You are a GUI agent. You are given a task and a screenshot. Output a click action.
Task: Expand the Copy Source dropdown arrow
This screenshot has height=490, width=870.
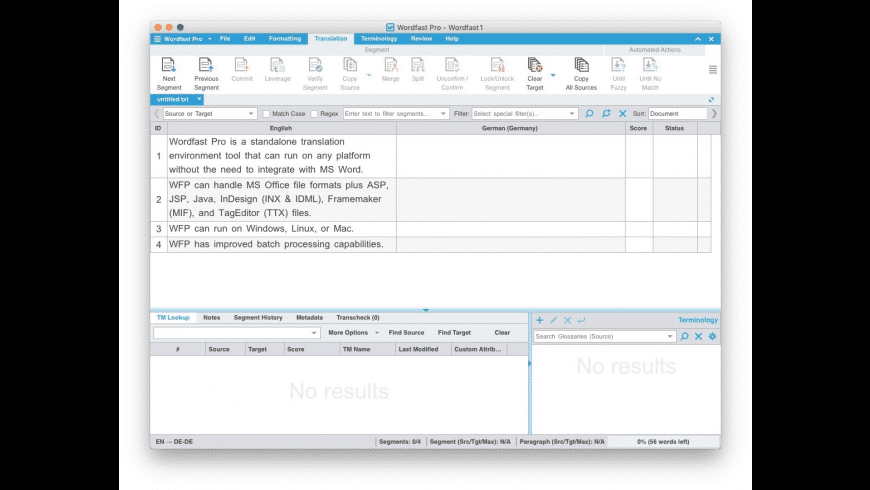click(x=369, y=74)
